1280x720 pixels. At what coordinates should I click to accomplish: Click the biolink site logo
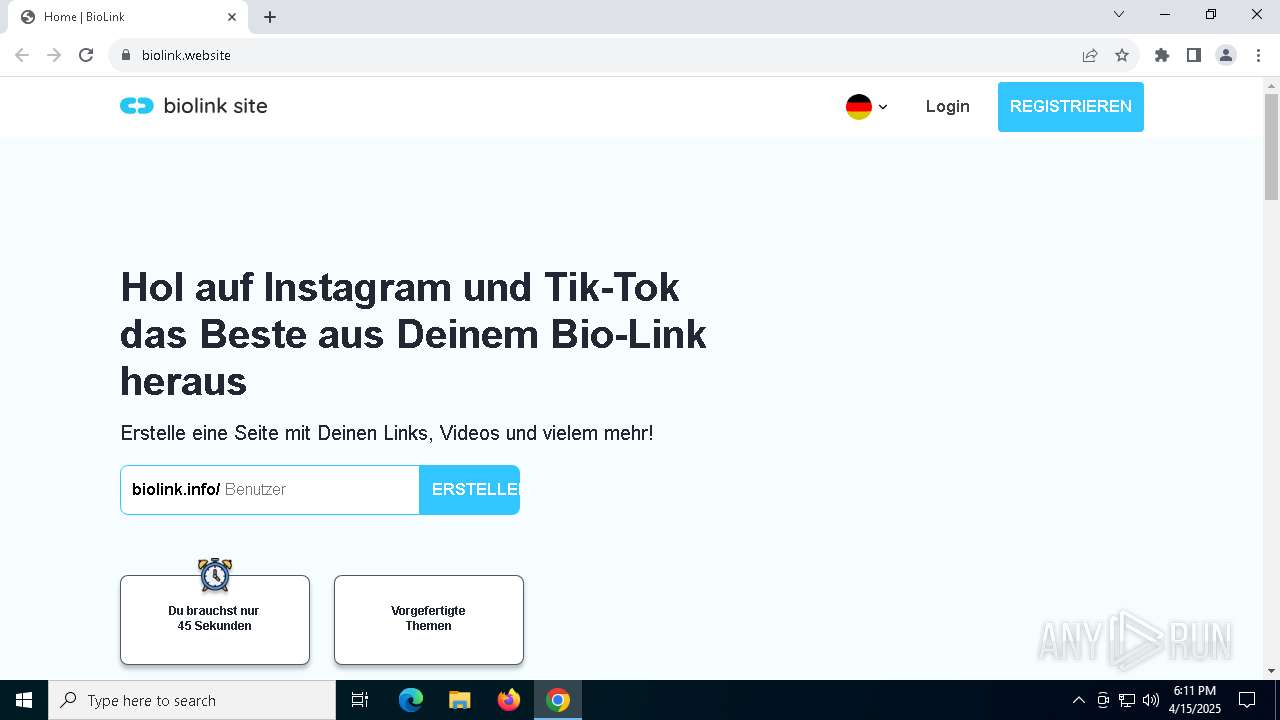[194, 106]
